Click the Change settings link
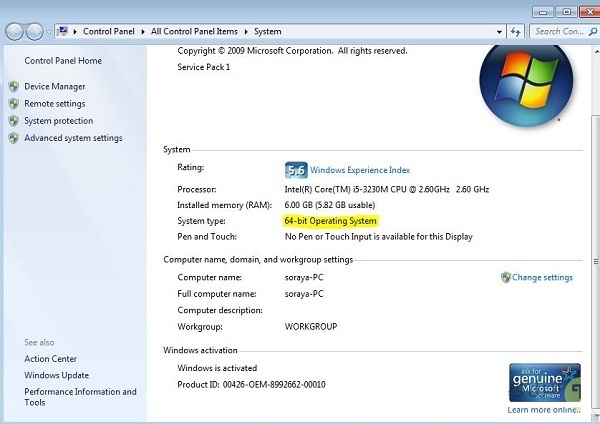 542,277
